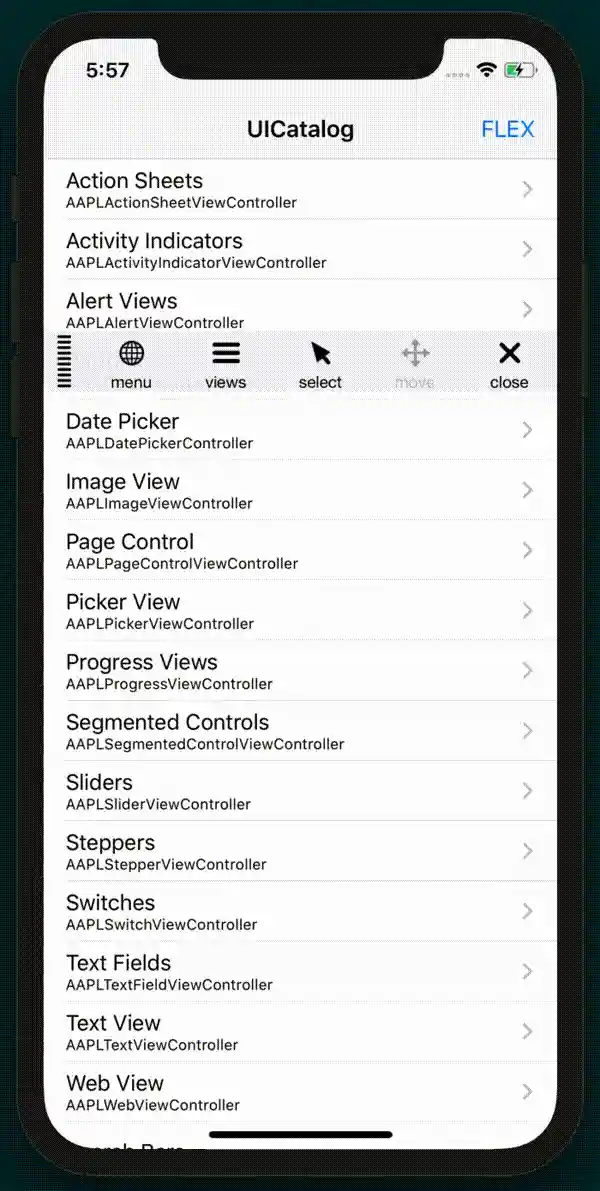
Task: Tap the FLEX button in navigation bar
Action: (x=507, y=129)
